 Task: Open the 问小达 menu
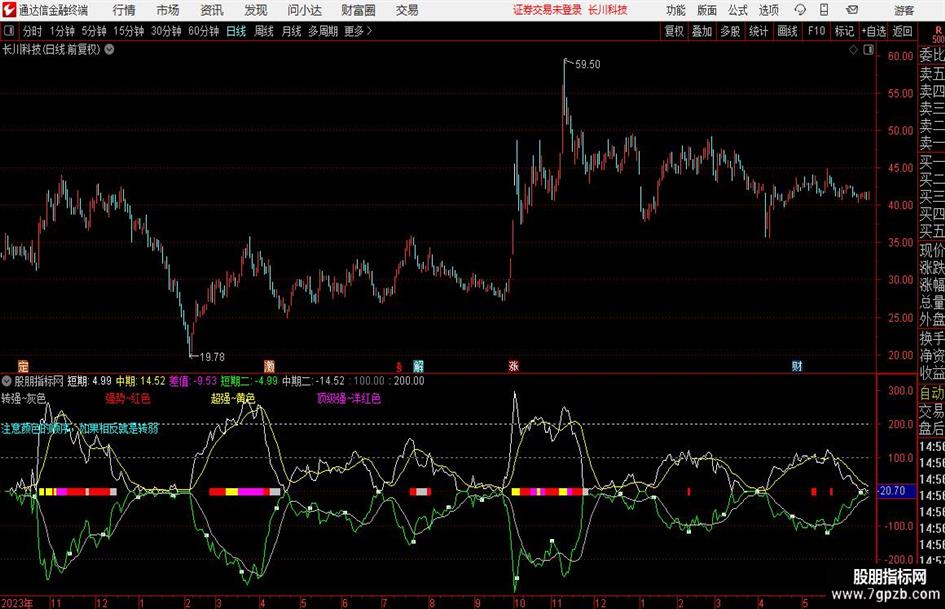[304, 10]
